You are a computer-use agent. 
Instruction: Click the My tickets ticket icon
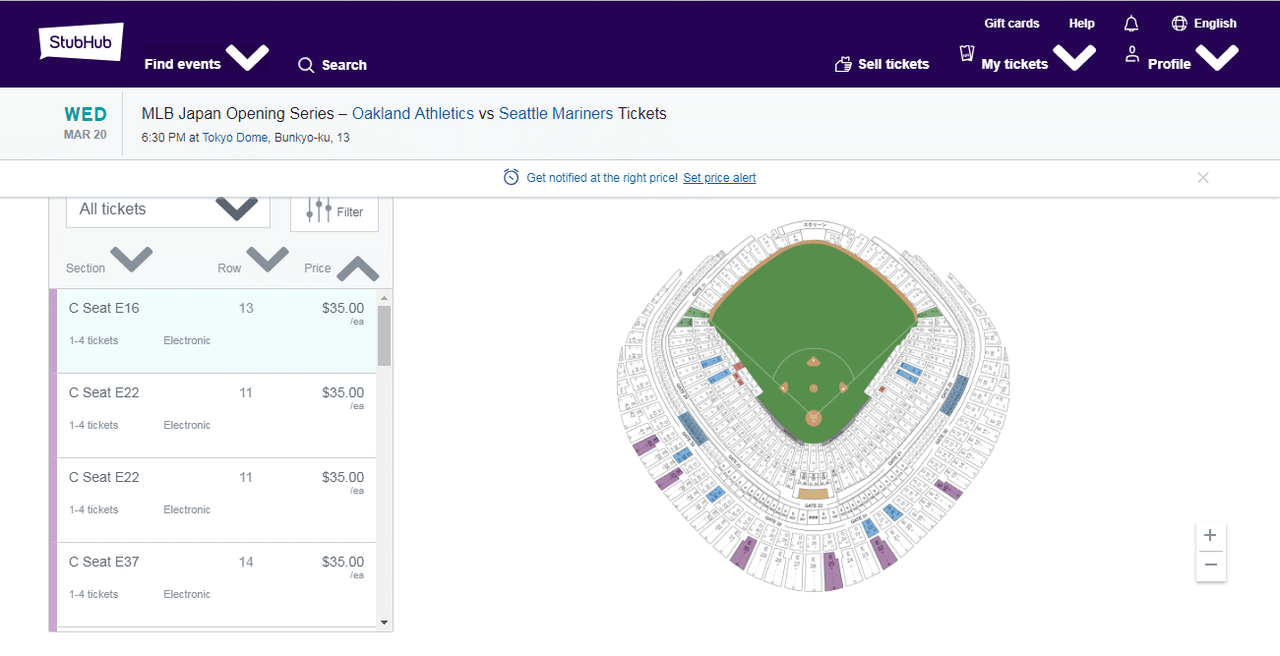click(x=966, y=55)
